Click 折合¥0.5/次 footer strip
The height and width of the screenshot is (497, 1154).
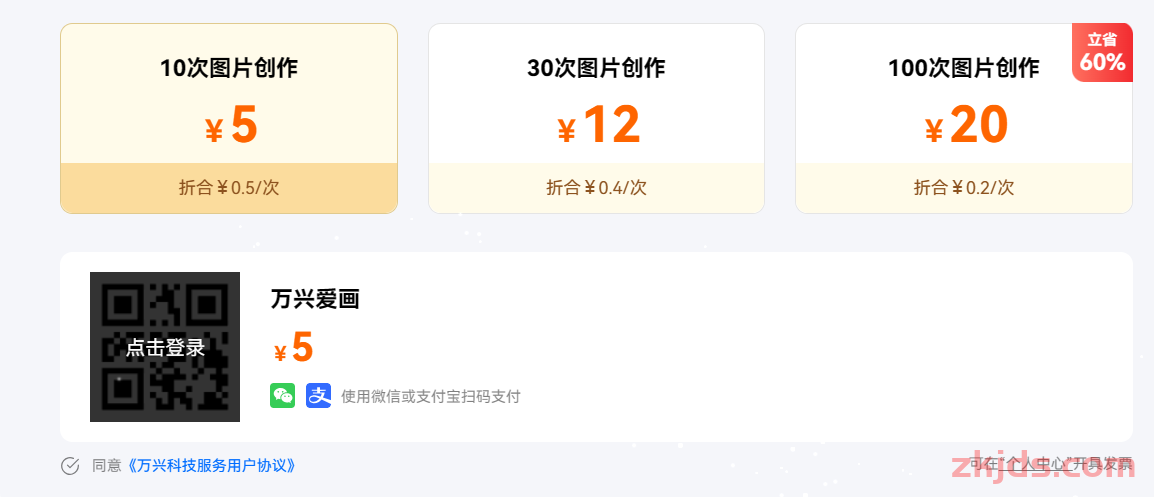point(229,188)
